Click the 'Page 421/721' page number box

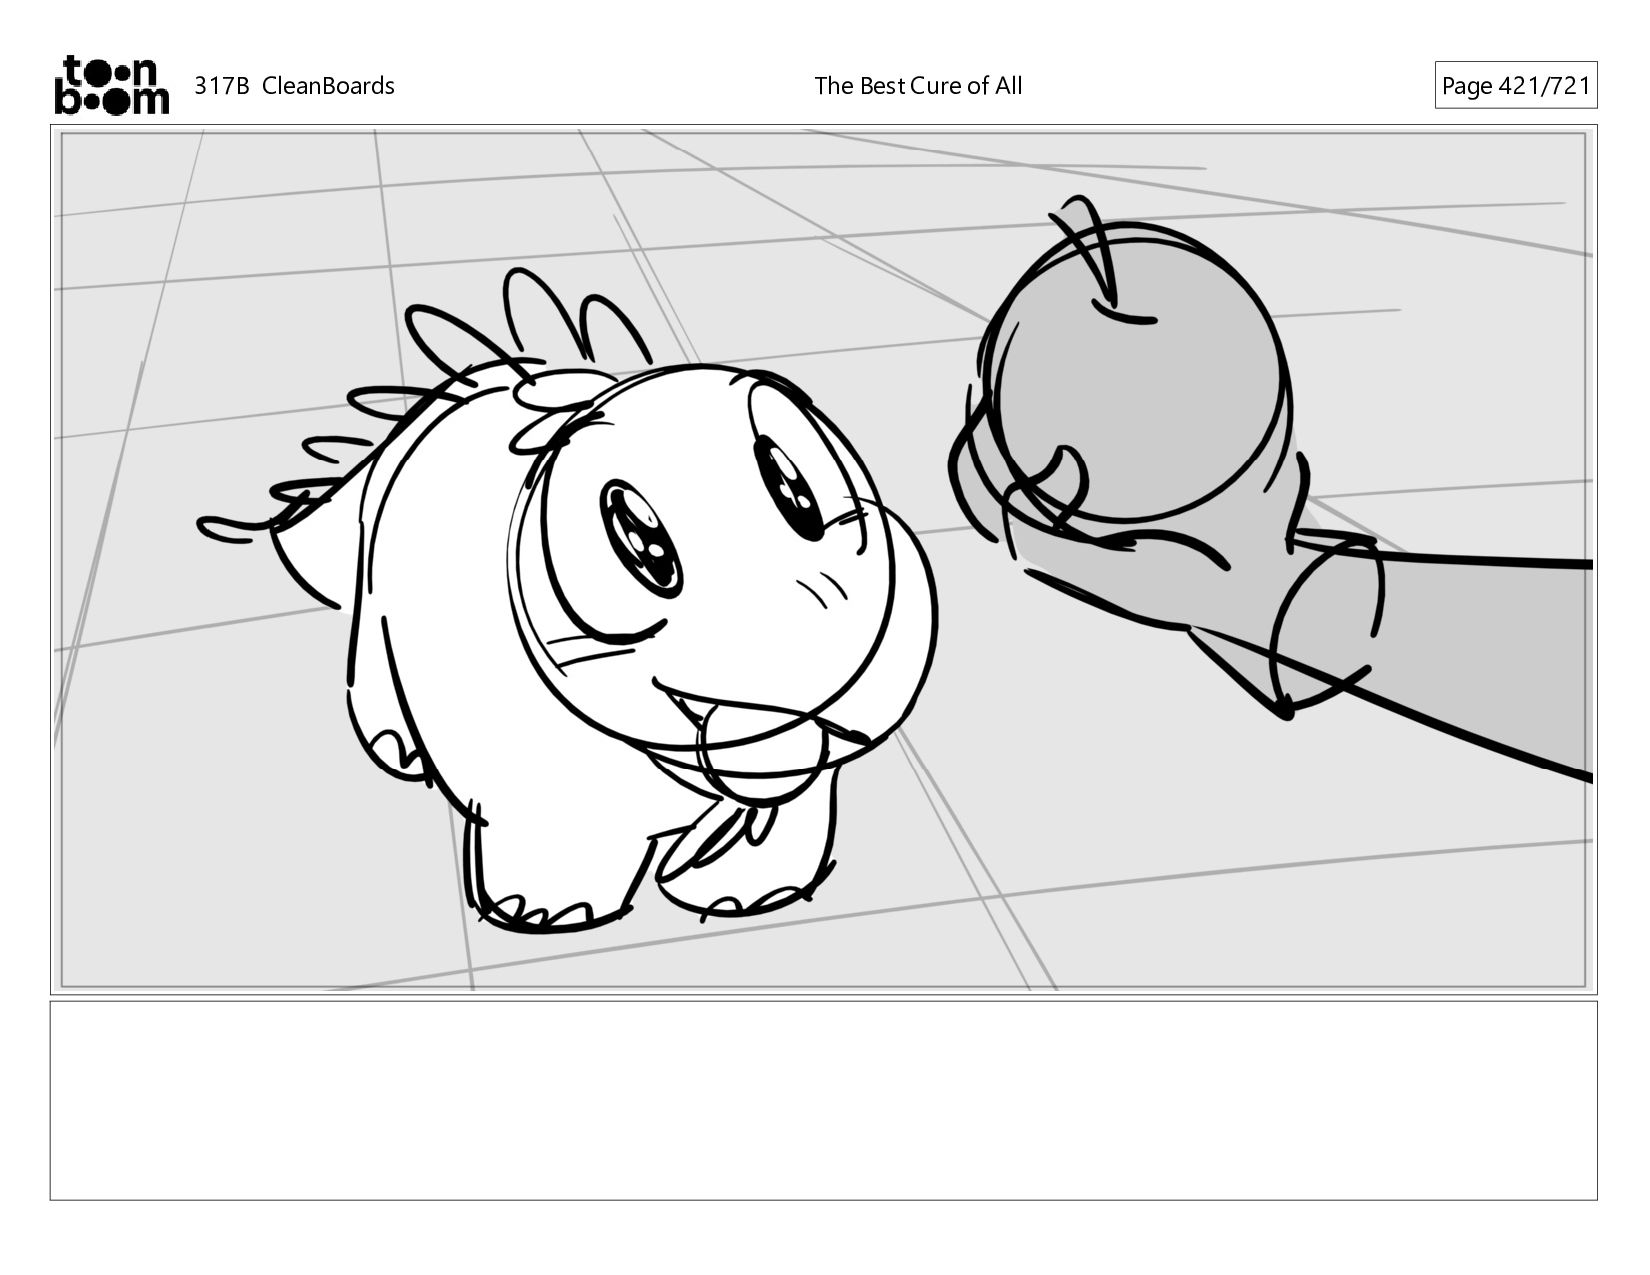(1515, 85)
